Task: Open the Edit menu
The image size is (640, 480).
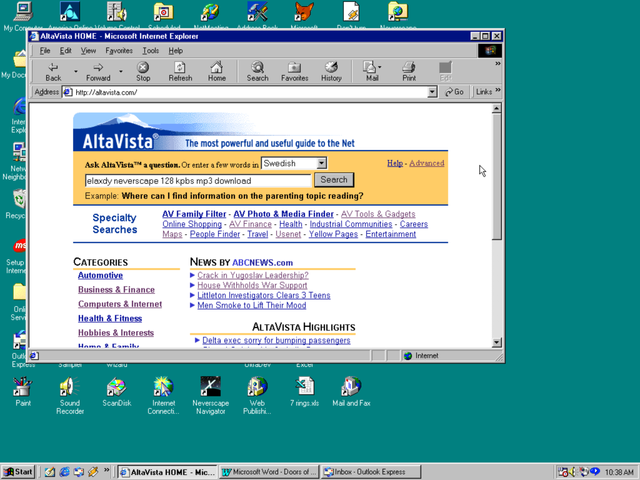Action: 65,51
